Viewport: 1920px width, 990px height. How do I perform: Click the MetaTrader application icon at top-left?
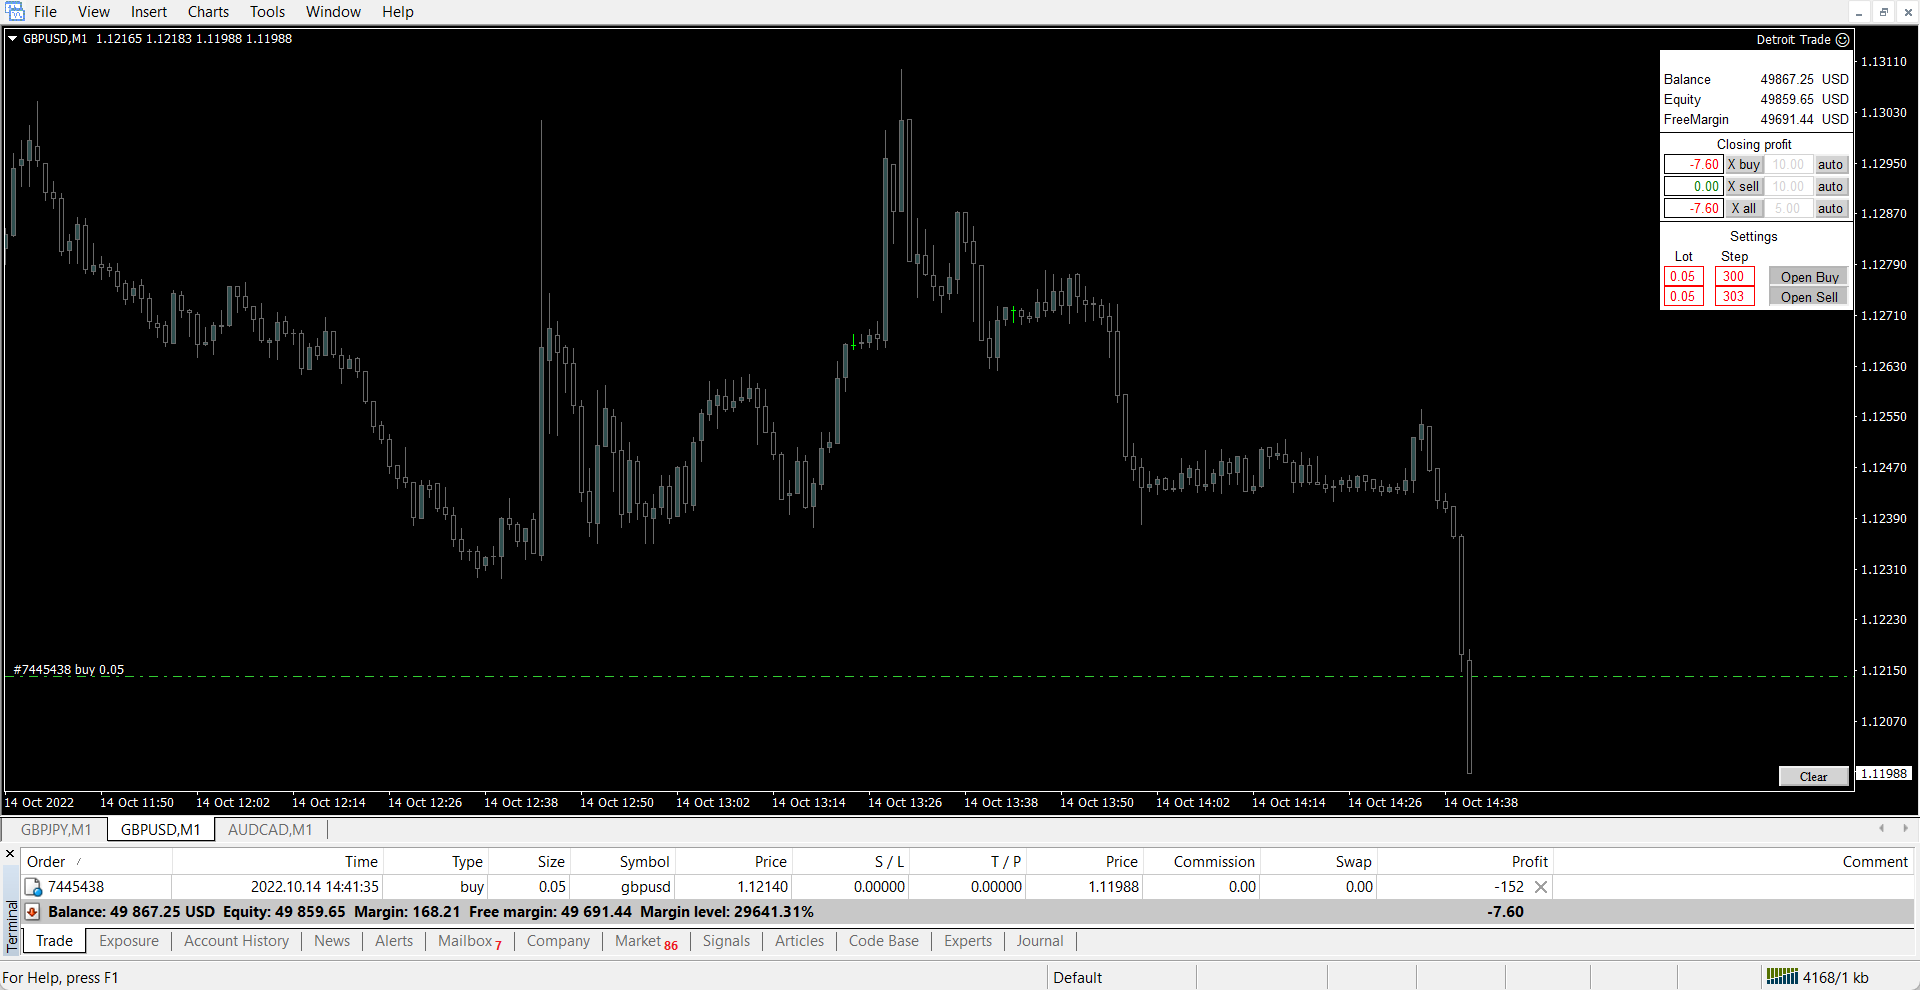[14, 12]
